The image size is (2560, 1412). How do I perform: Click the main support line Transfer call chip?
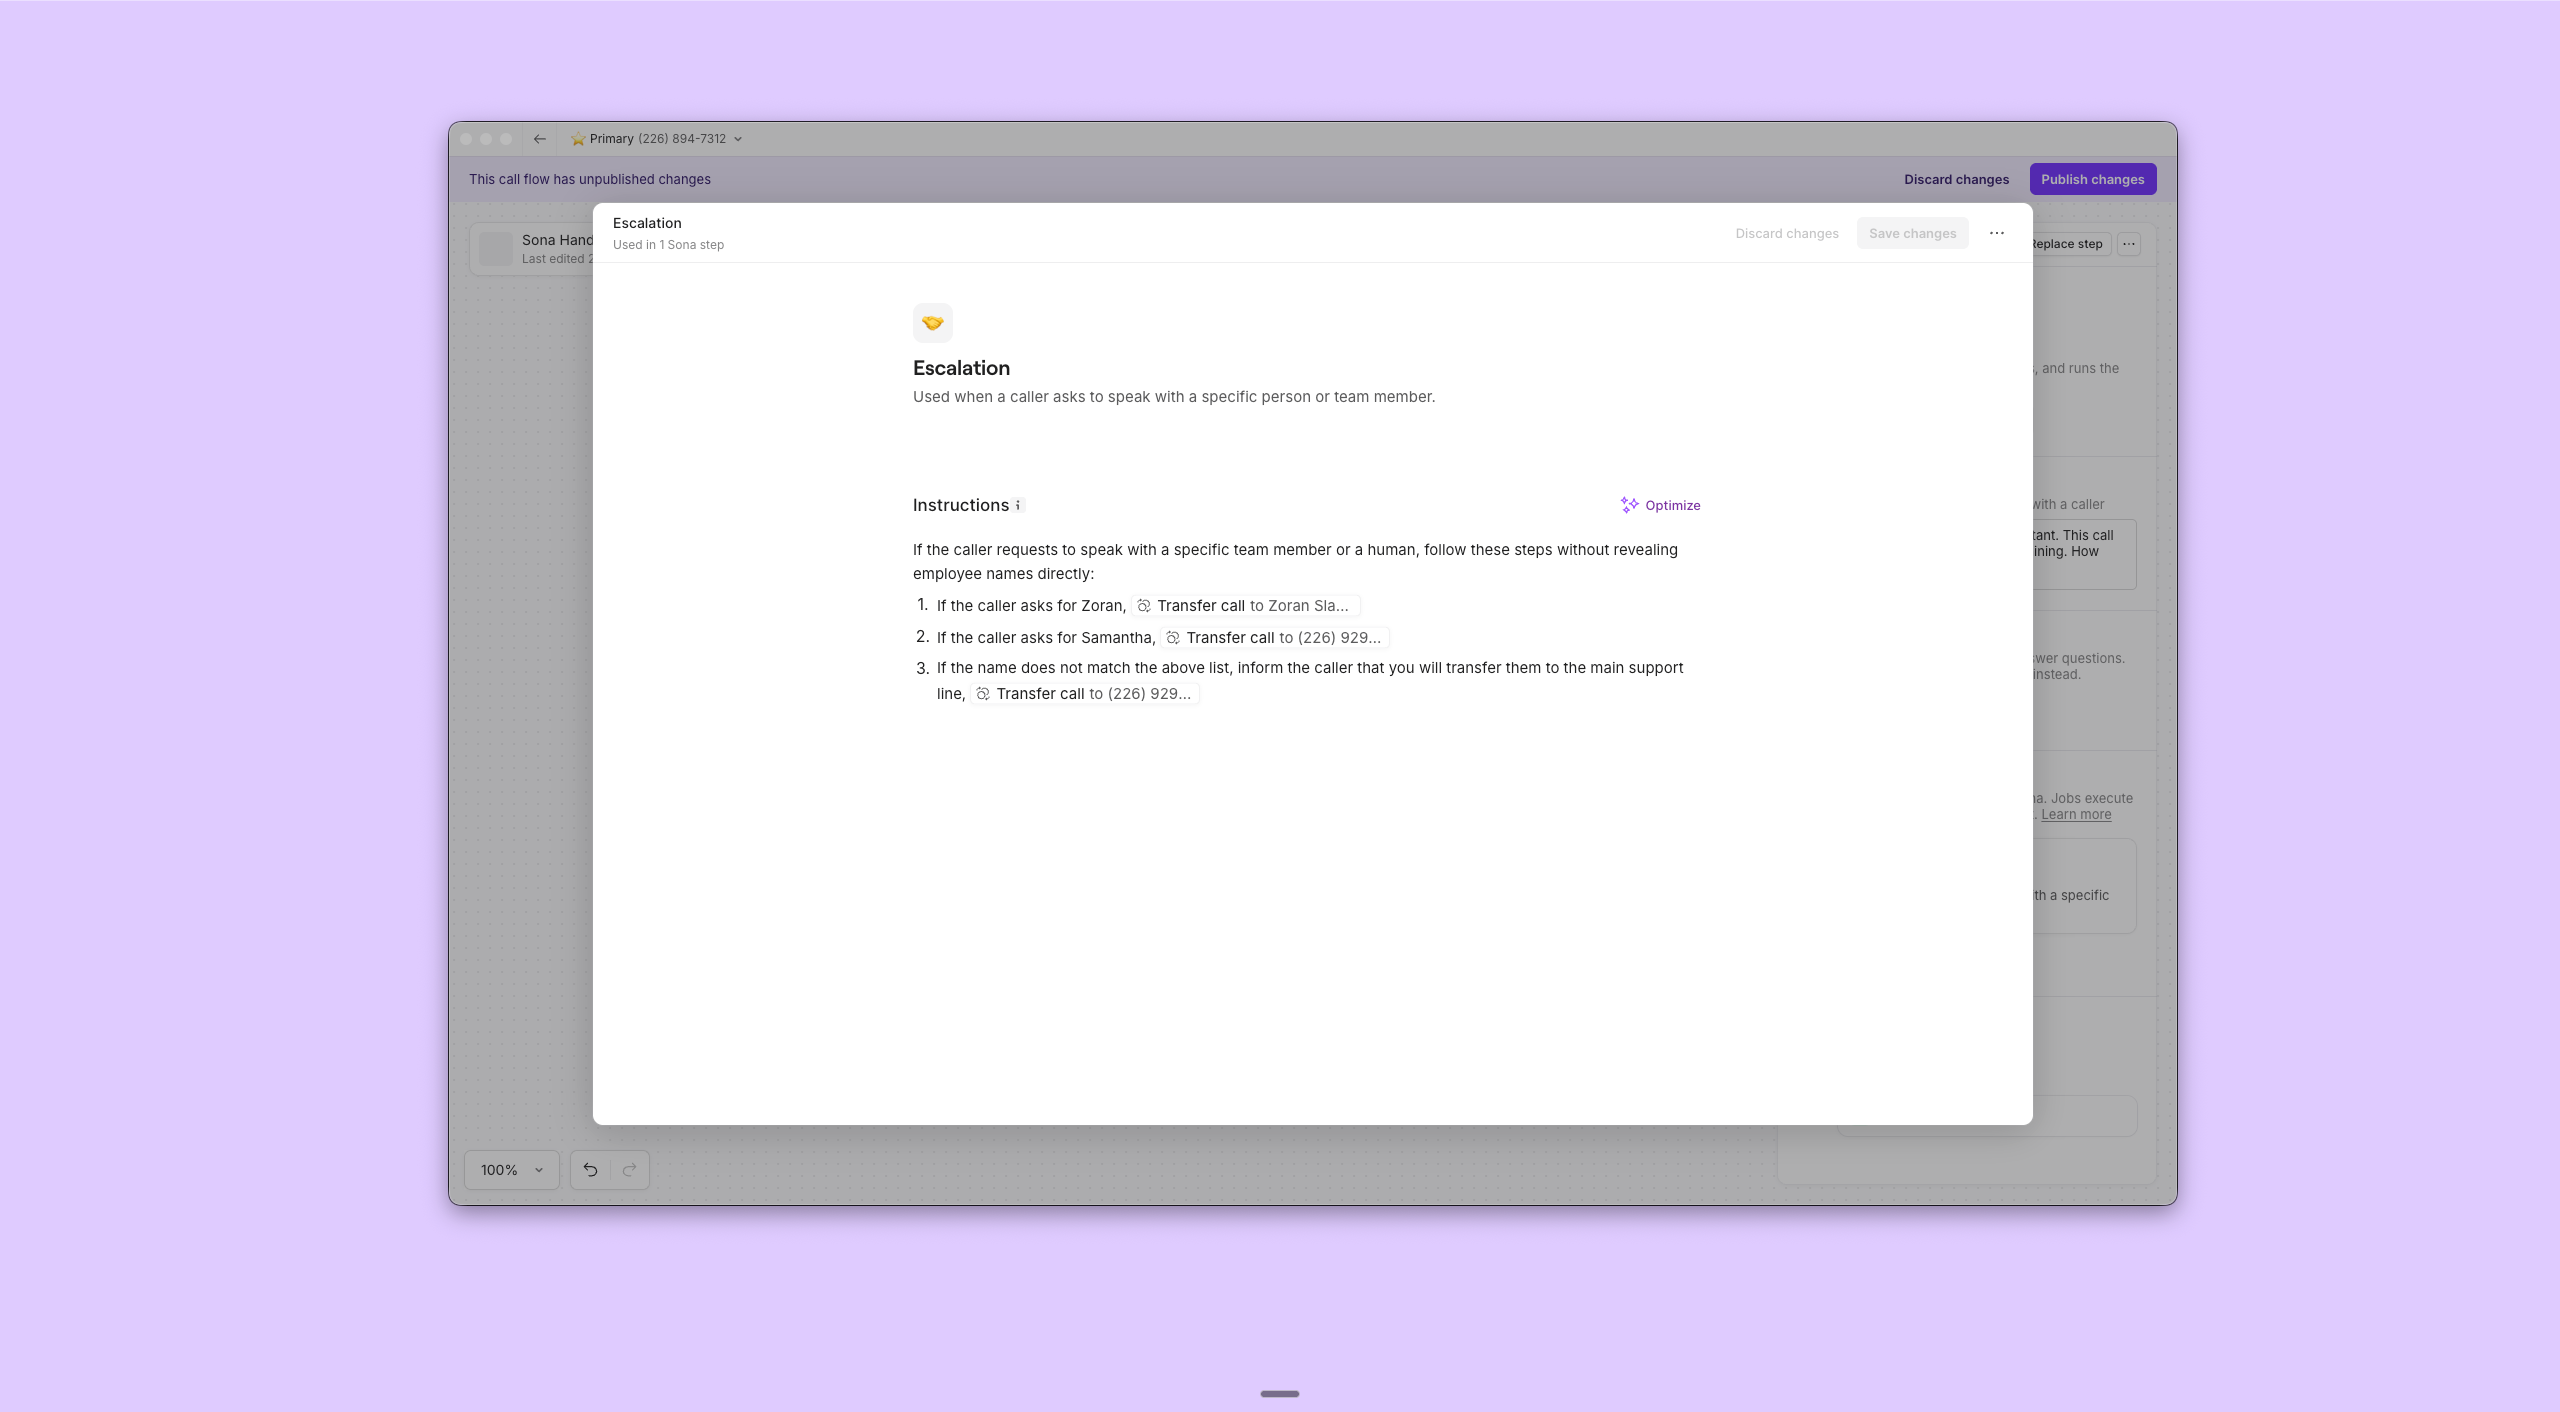pyautogui.click(x=1085, y=694)
